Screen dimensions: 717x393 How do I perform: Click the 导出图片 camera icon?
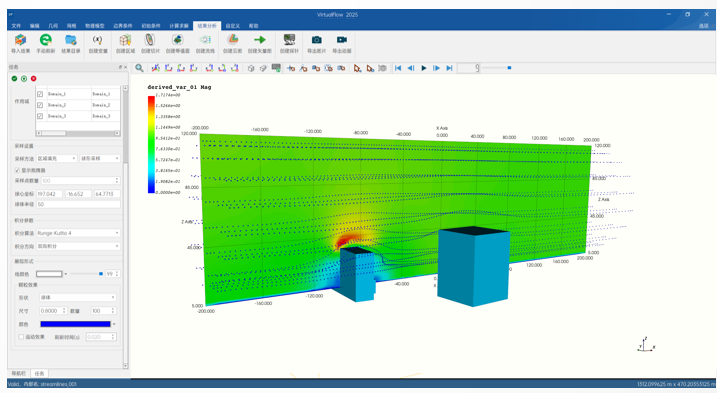click(316, 40)
